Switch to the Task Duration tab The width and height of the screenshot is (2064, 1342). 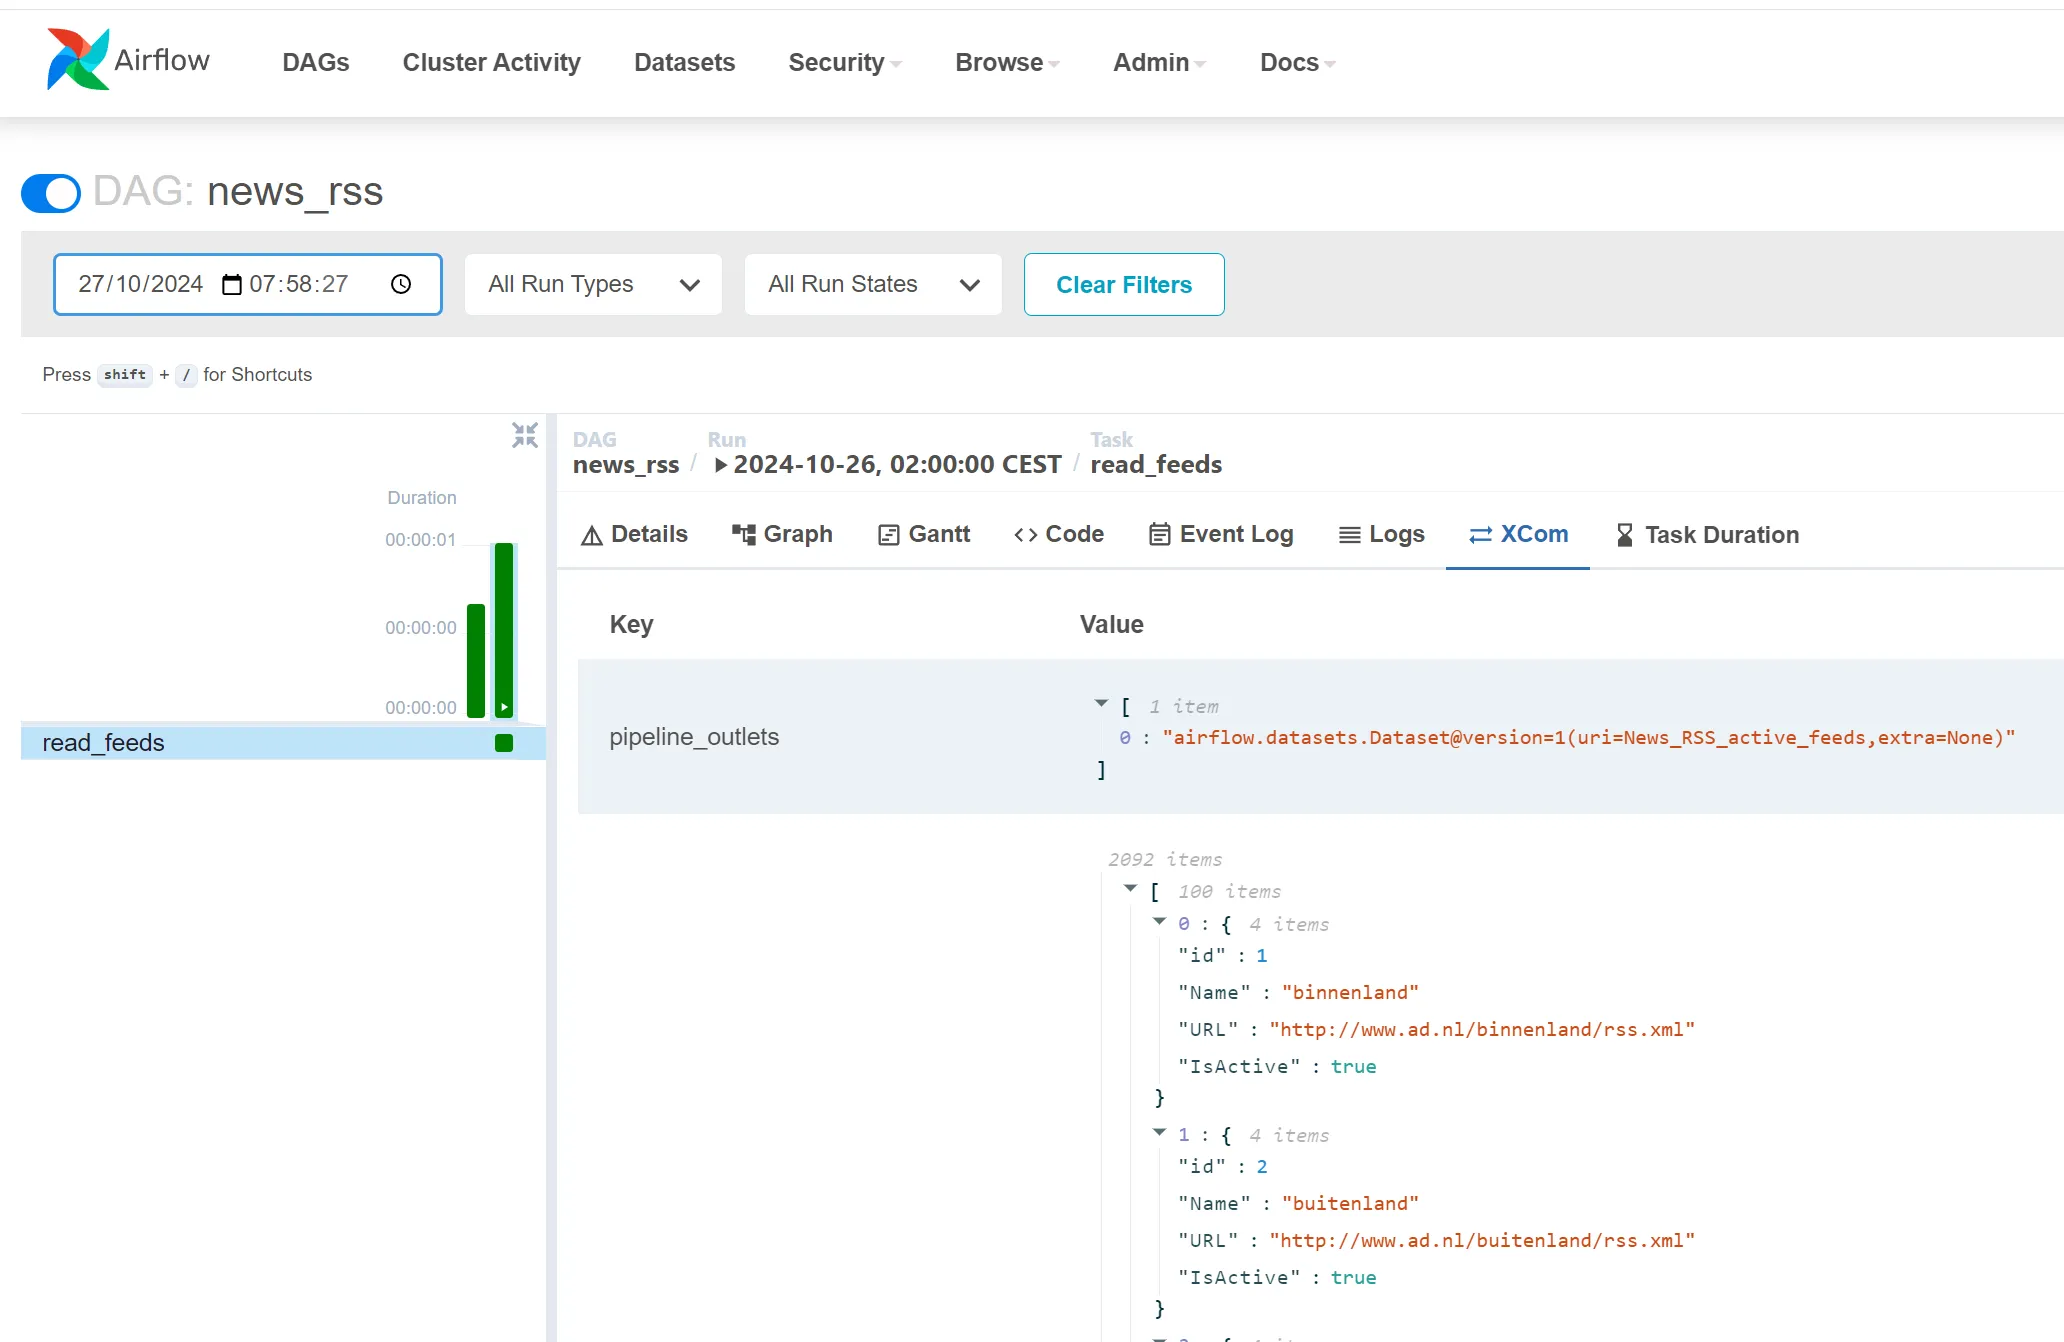tap(1707, 535)
